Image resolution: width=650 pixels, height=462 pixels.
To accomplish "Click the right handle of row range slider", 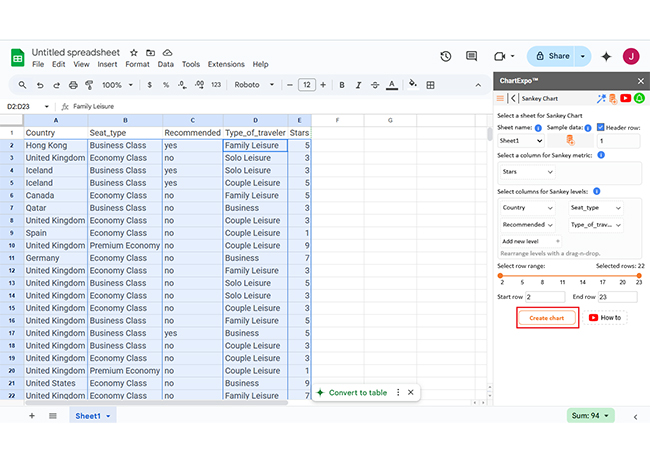I will pyautogui.click(x=639, y=275).
